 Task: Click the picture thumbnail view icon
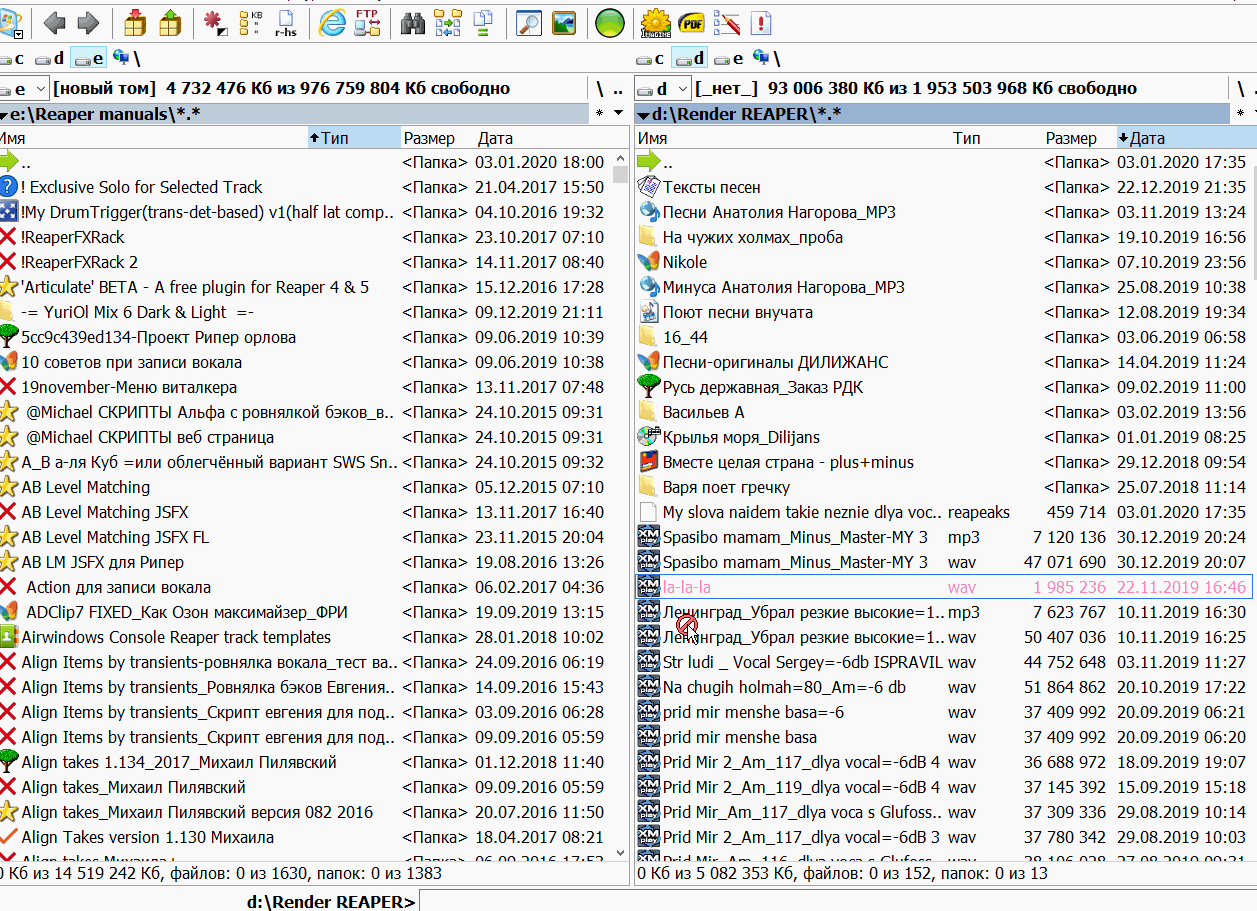point(564,22)
